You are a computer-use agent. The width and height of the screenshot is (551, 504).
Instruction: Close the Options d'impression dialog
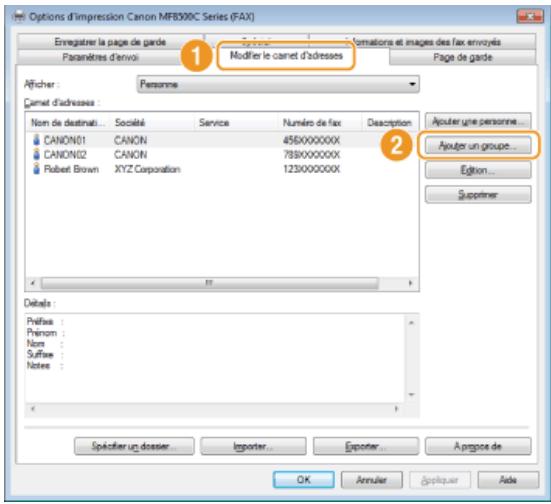tap(530, 17)
